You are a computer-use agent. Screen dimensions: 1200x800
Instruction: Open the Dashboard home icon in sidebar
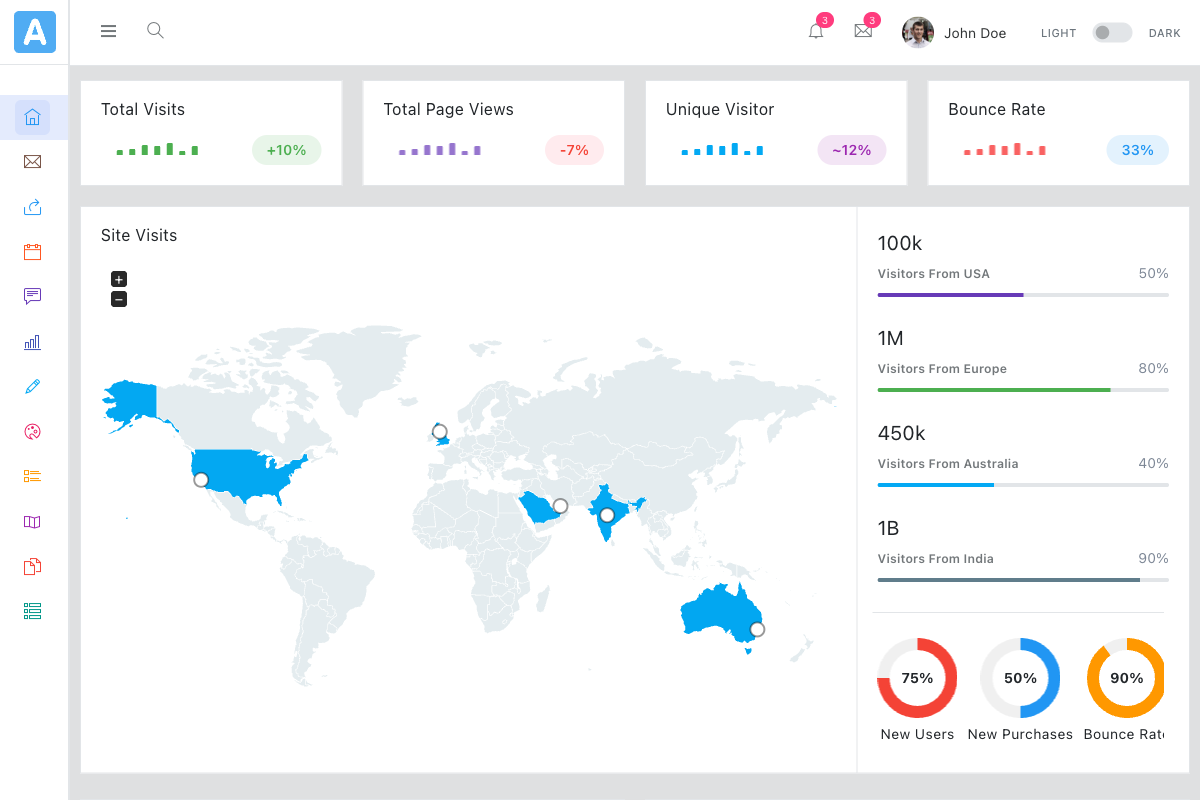tap(32, 116)
